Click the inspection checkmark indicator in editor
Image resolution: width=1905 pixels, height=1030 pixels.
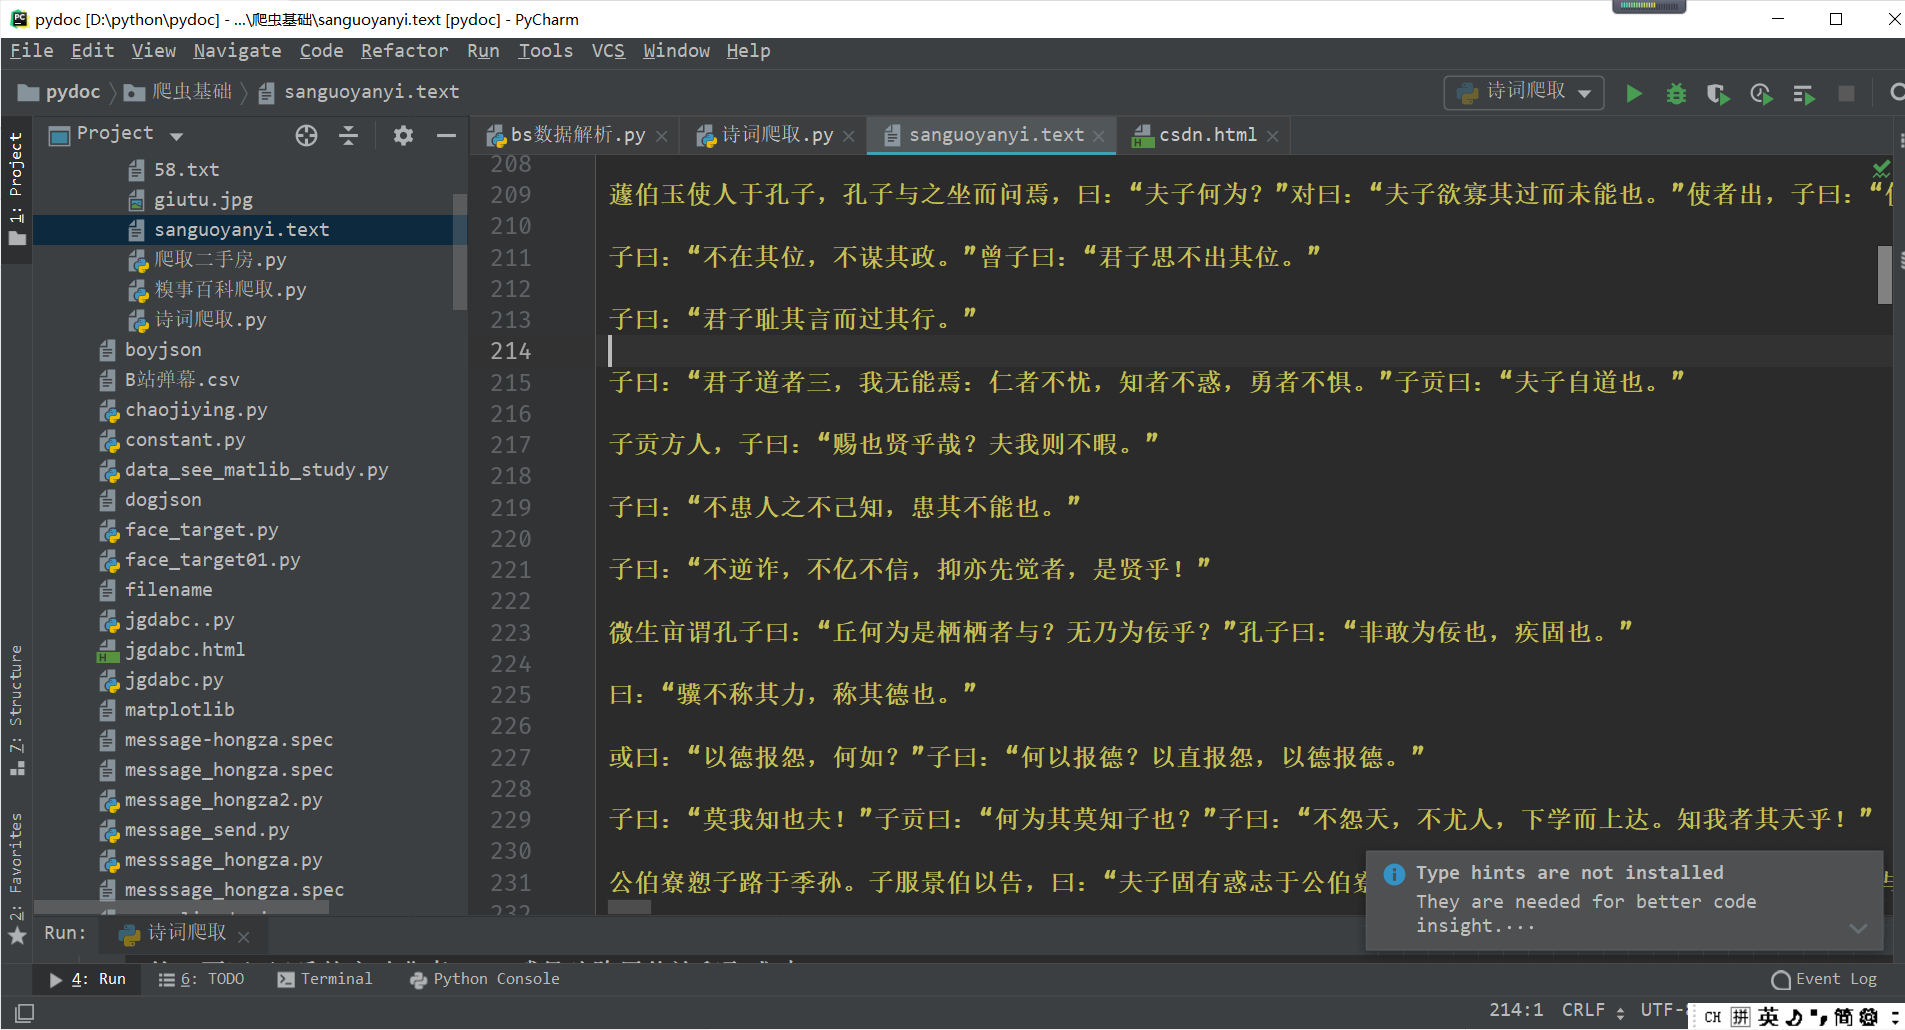coord(1881,168)
